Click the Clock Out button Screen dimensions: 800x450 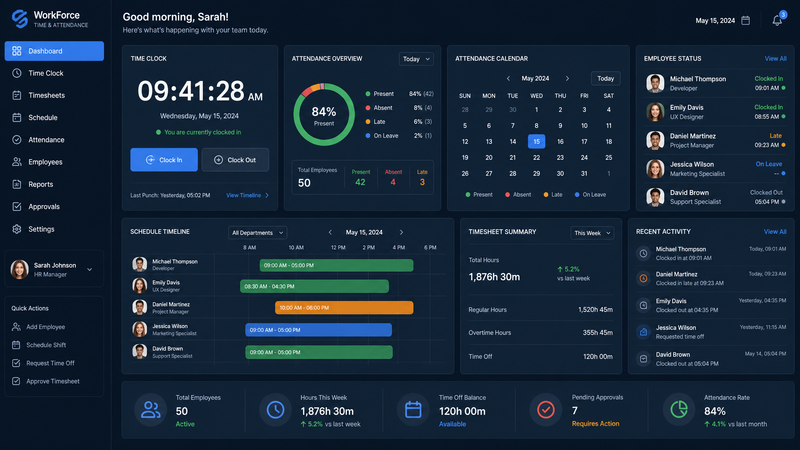[x=235, y=160]
